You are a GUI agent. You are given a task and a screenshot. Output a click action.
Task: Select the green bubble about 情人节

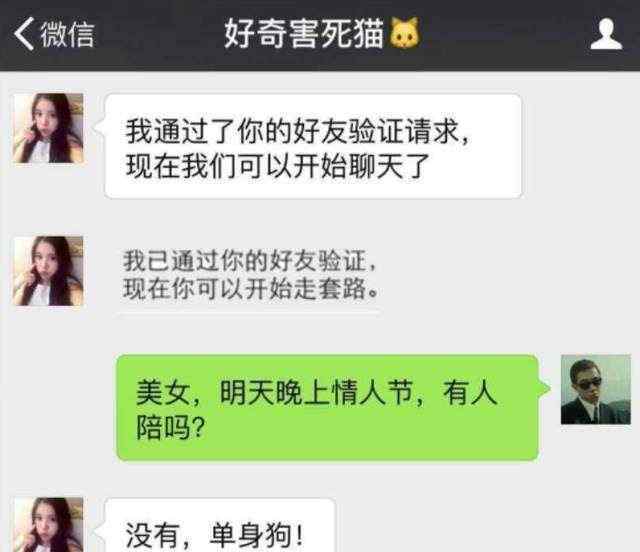(327, 407)
